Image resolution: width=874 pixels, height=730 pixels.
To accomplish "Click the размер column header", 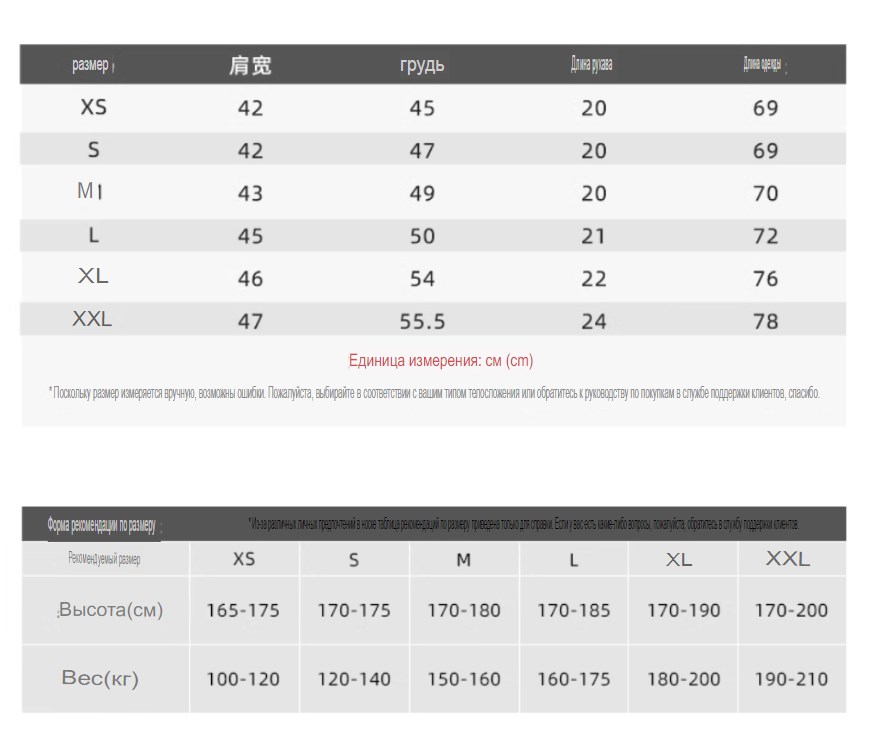I will tap(90, 65).
